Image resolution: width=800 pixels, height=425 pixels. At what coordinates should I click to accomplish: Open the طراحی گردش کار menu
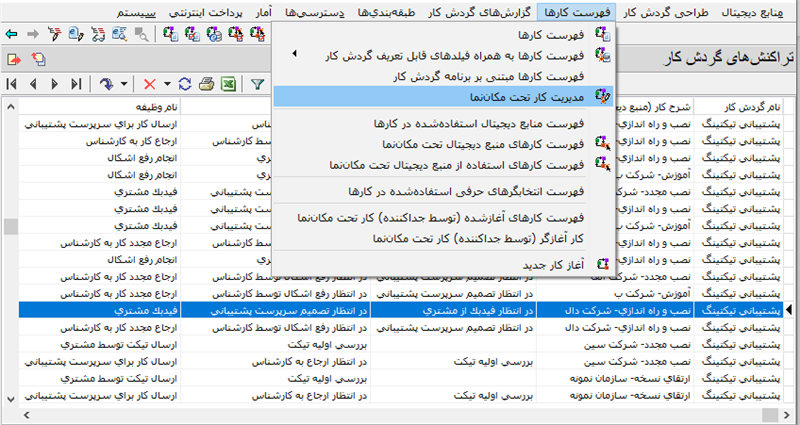pos(665,13)
